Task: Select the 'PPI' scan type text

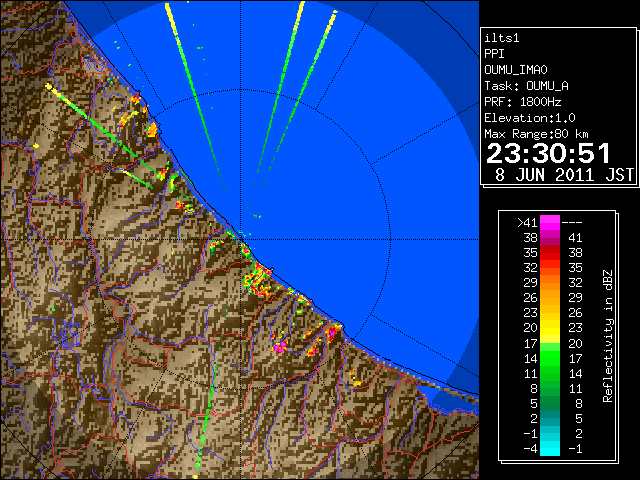Action: (494, 54)
